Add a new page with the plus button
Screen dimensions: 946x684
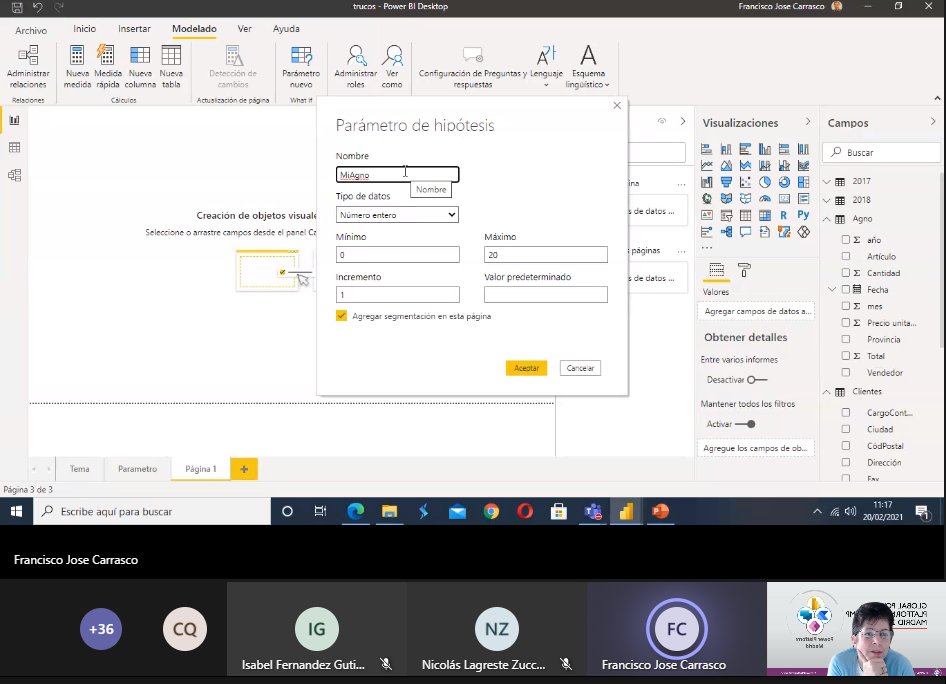pos(244,469)
